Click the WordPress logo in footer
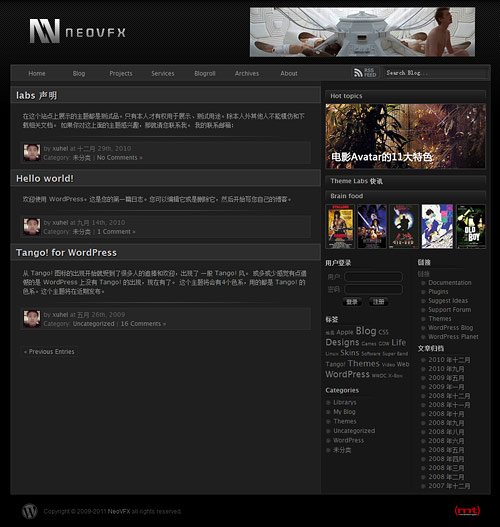 point(30,511)
